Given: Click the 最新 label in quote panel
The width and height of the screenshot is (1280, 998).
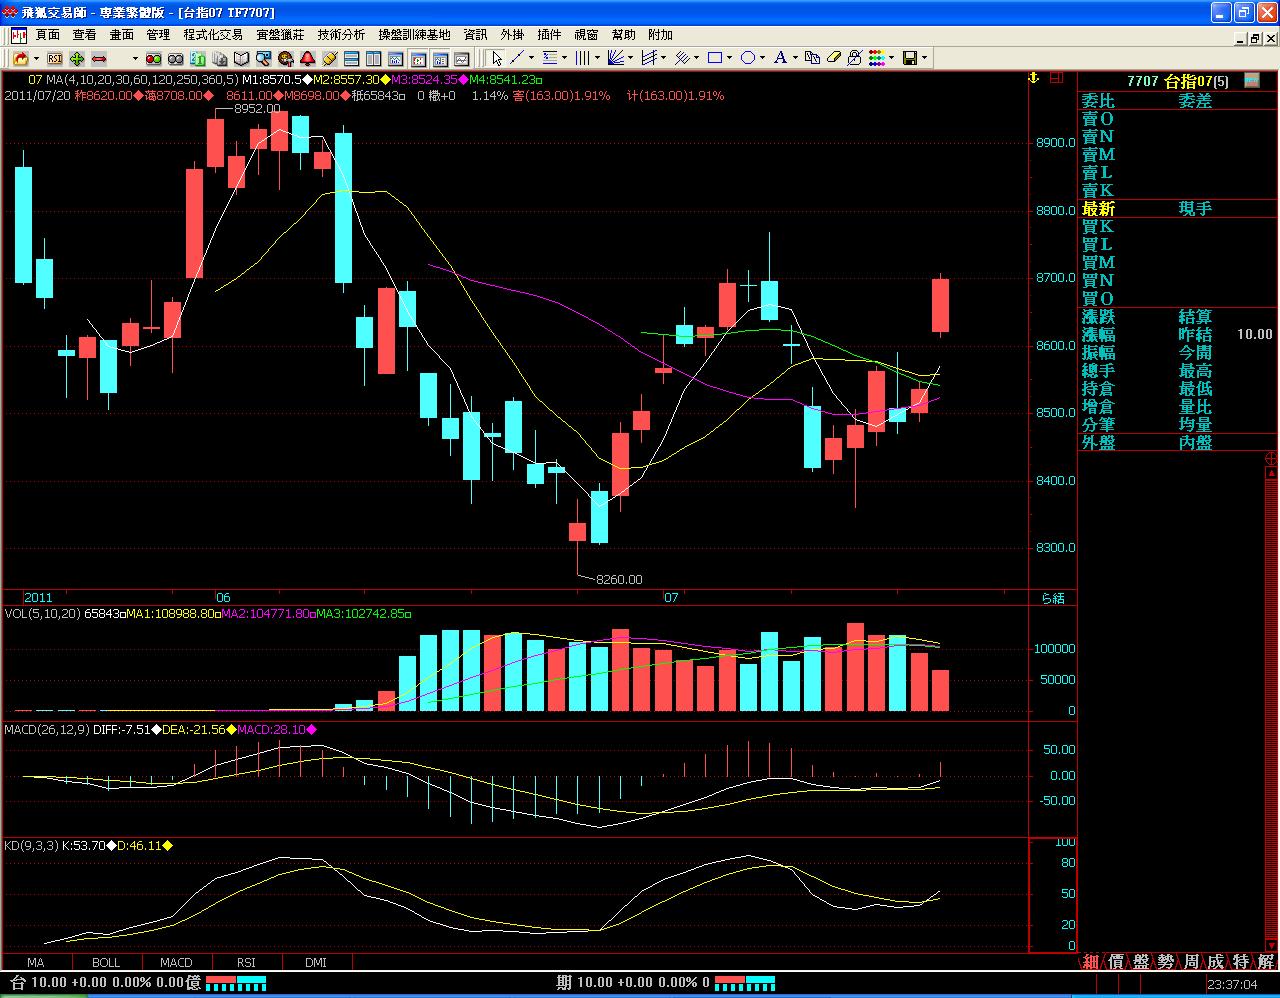Looking at the screenshot, I should (x=1098, y=209).
